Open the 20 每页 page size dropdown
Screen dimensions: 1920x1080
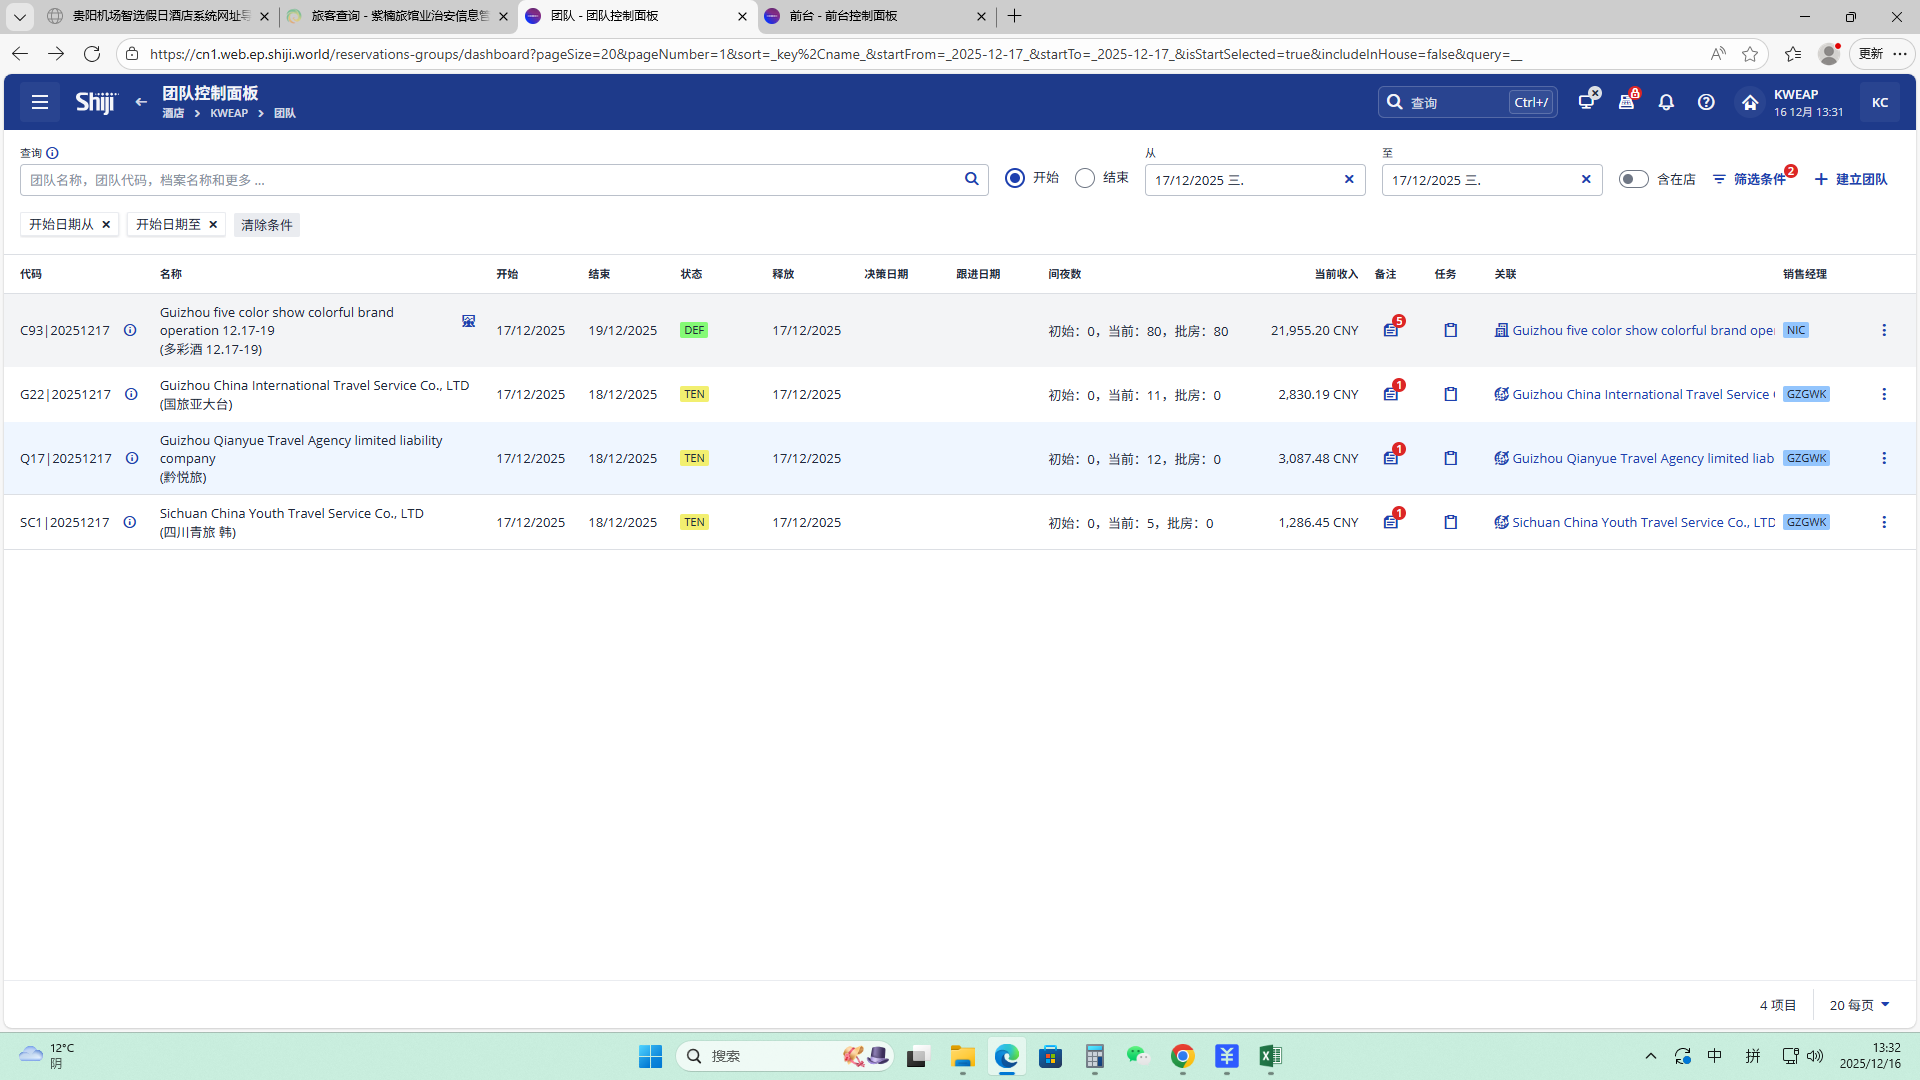coord(1859,1005)
